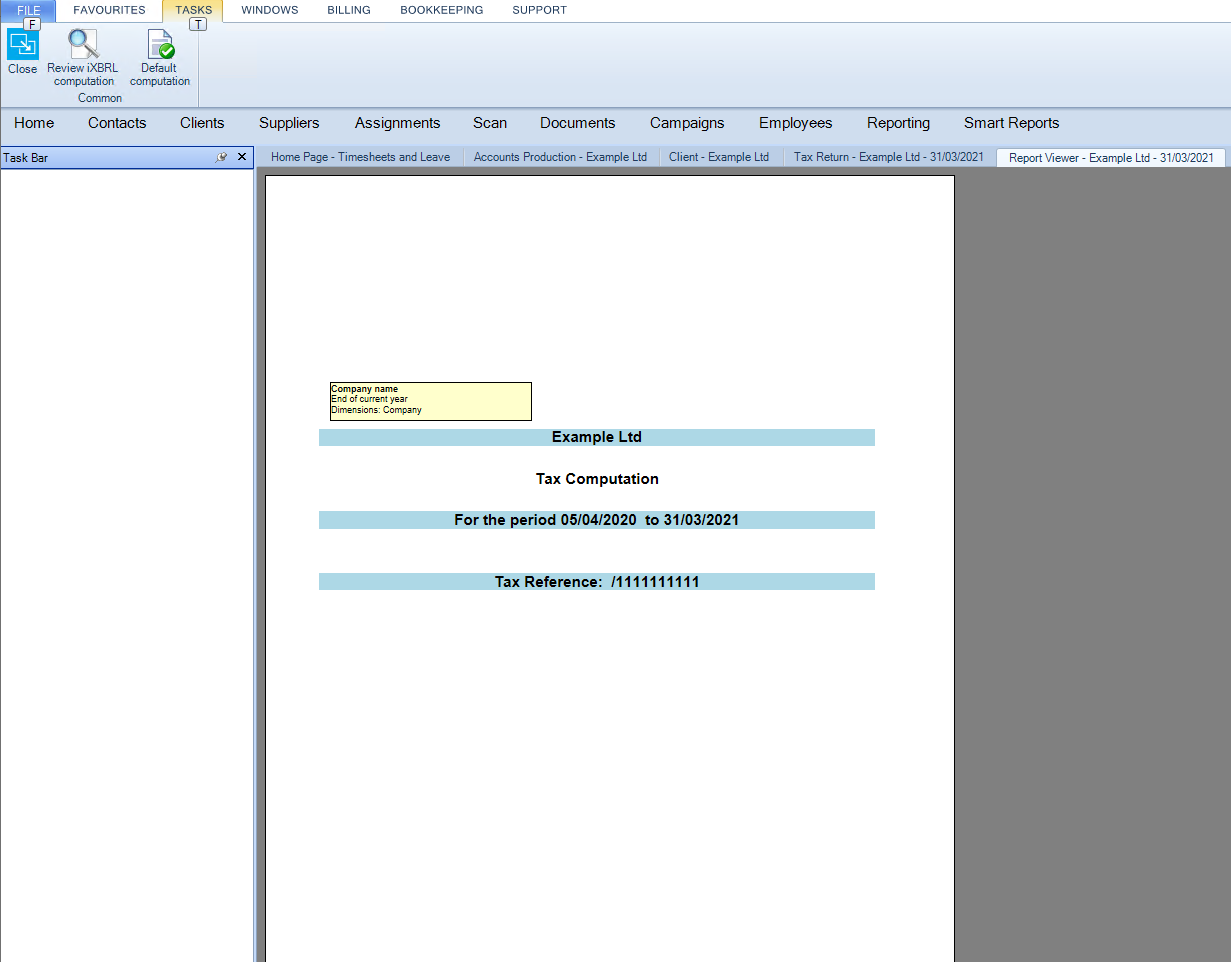
Task: Open Campaigns in navigation bar
Action: pyautogui.click(x=687, y=123)
